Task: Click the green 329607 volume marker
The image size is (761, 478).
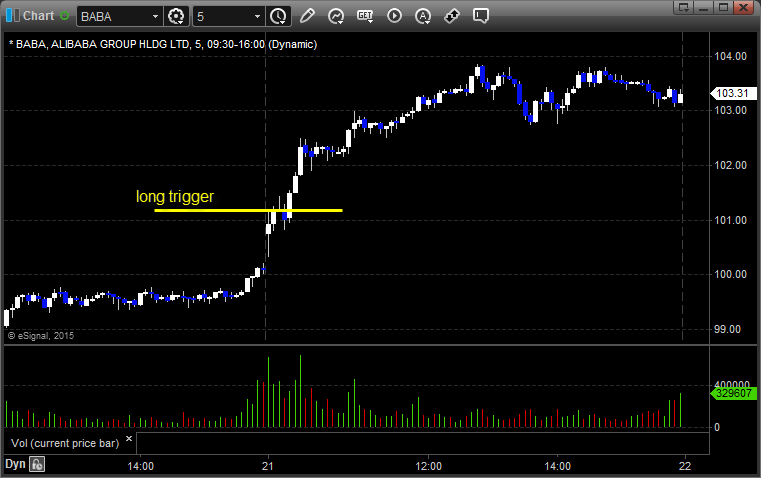Action: coord(733,393)
